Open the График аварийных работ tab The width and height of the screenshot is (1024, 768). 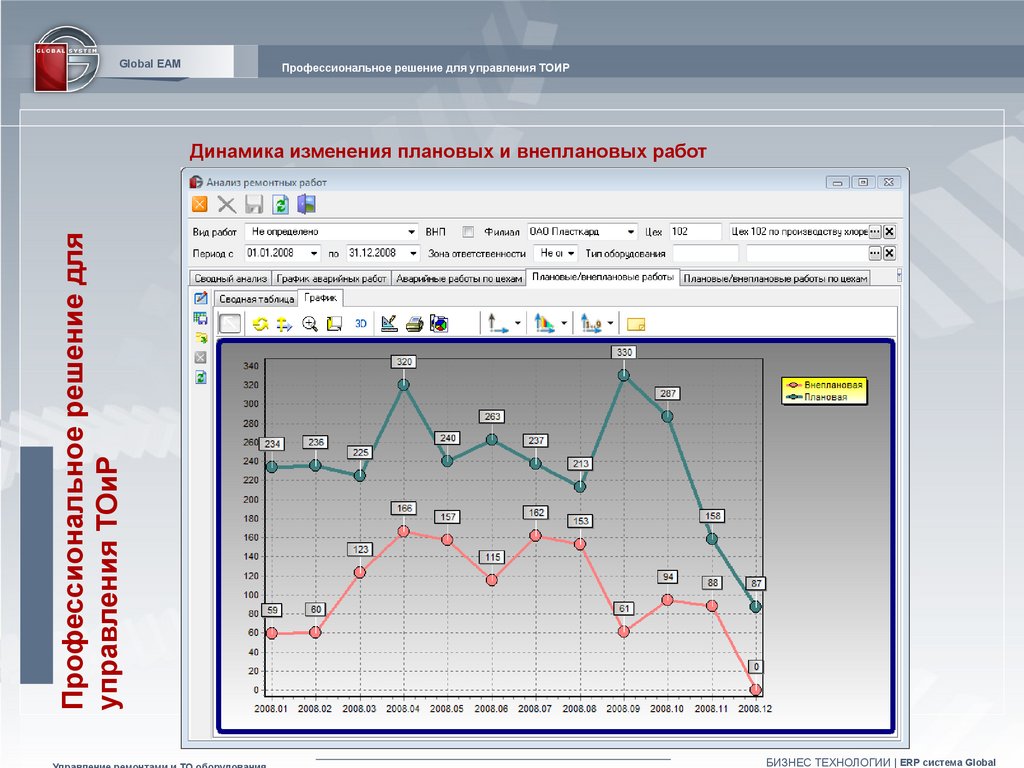point(331,279)
